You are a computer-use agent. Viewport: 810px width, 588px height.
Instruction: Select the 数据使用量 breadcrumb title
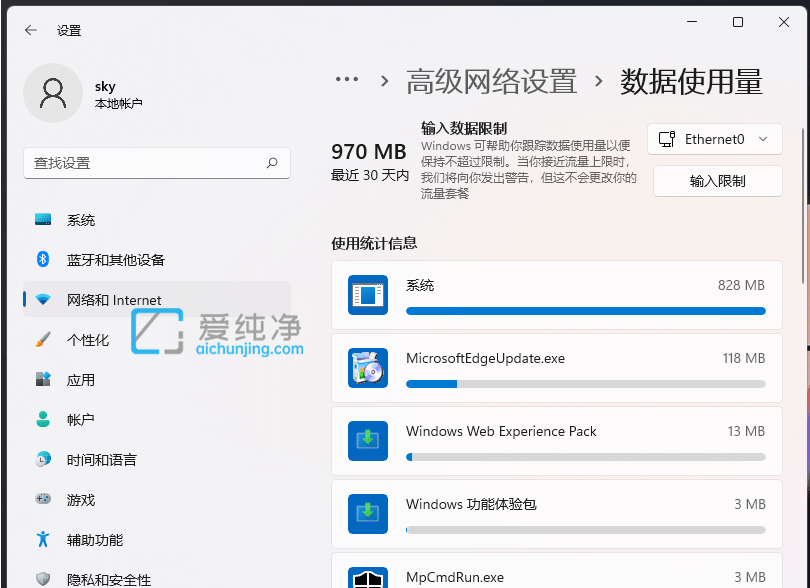(716, 81)
